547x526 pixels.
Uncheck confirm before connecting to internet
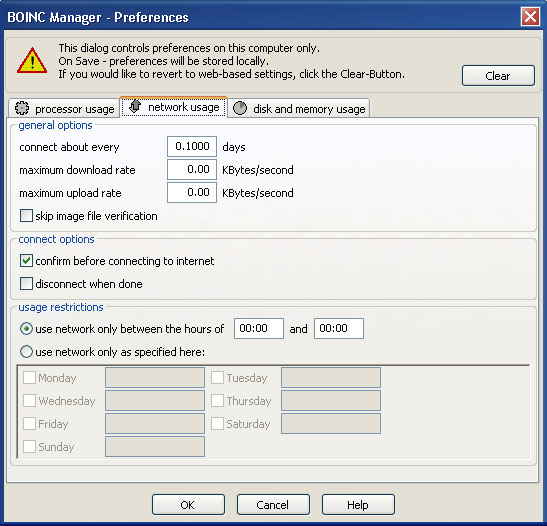tap(27, 261)
